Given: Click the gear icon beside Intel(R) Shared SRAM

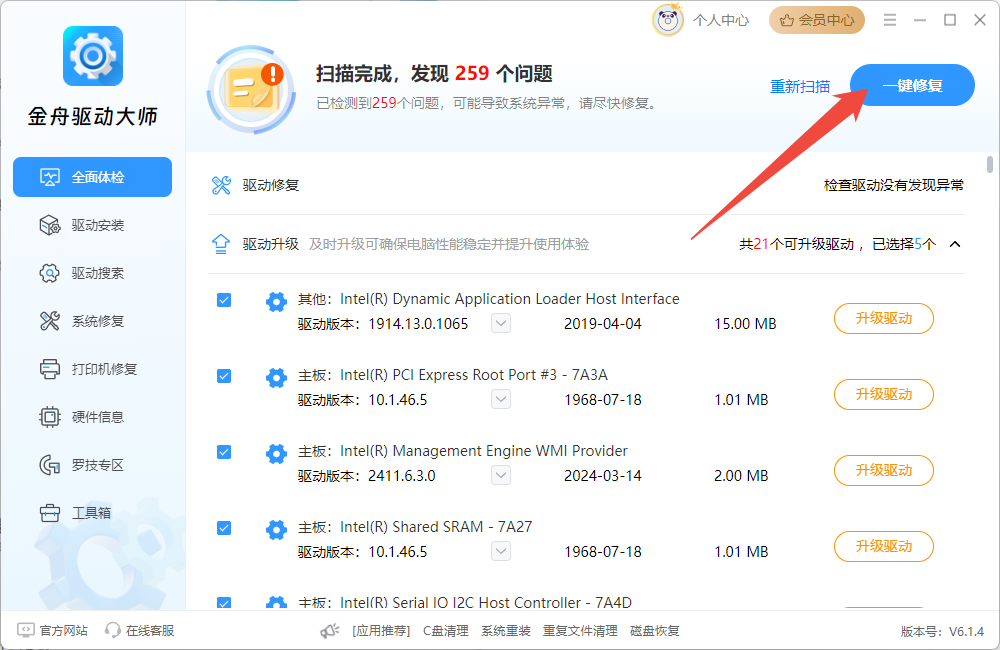Looking at the screenshot, I should coord(276,529).
